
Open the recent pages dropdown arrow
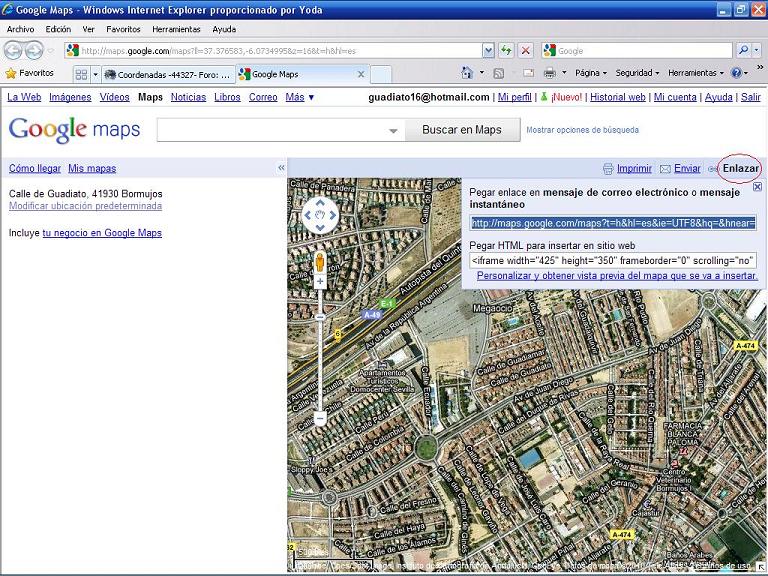click(50, 50)
